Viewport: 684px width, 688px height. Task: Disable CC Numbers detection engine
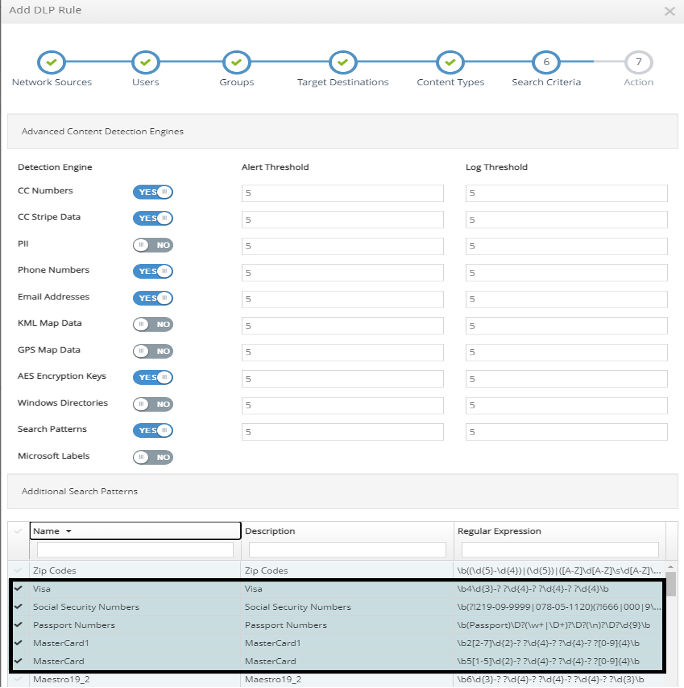pyautogui.click(x=153, y=192)
